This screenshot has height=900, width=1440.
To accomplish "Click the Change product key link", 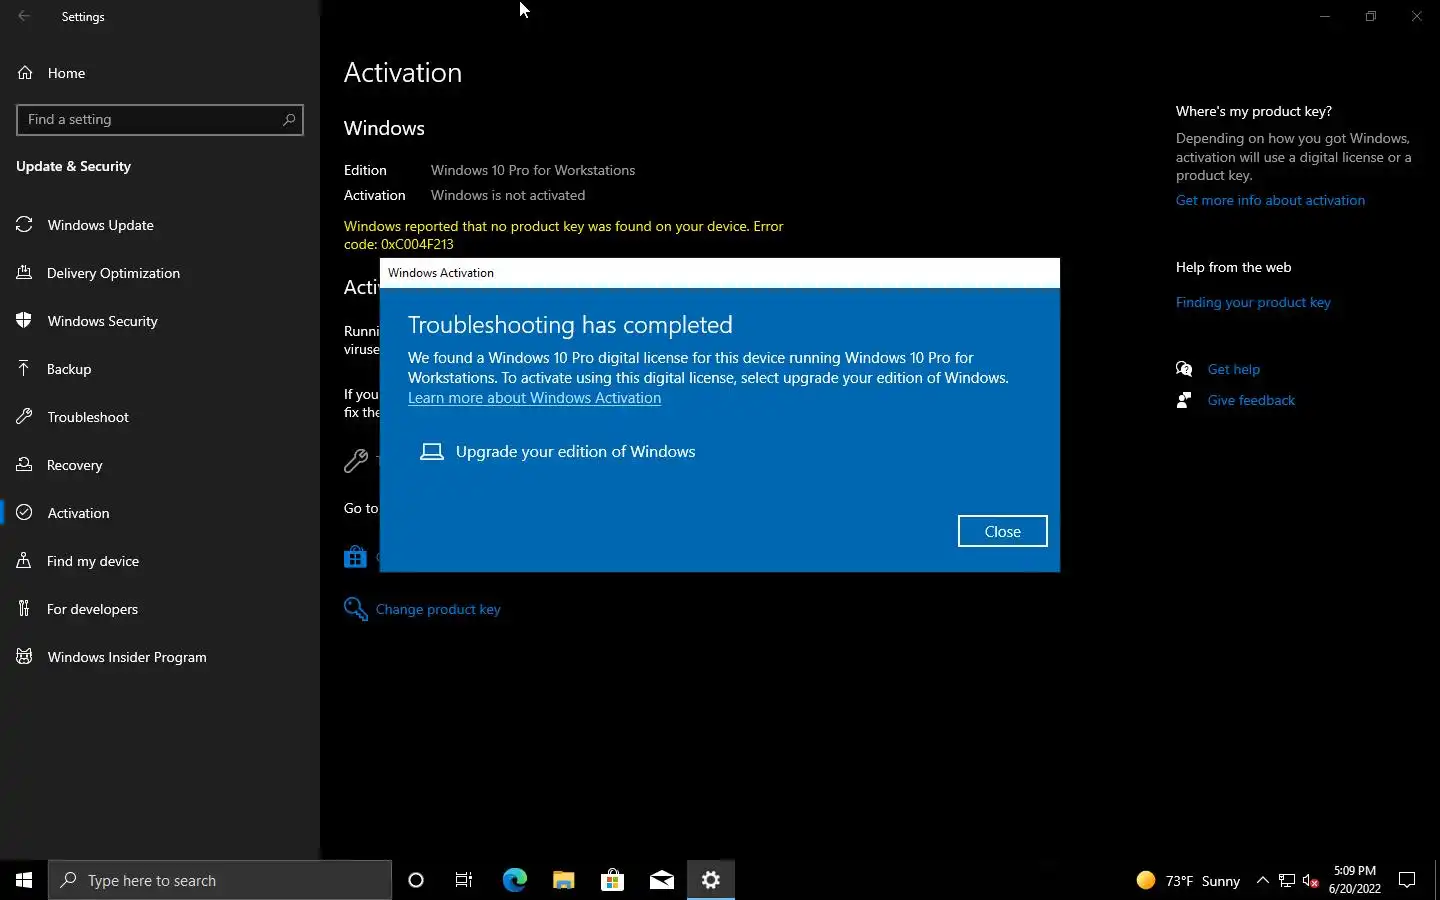I will (438, 609).
